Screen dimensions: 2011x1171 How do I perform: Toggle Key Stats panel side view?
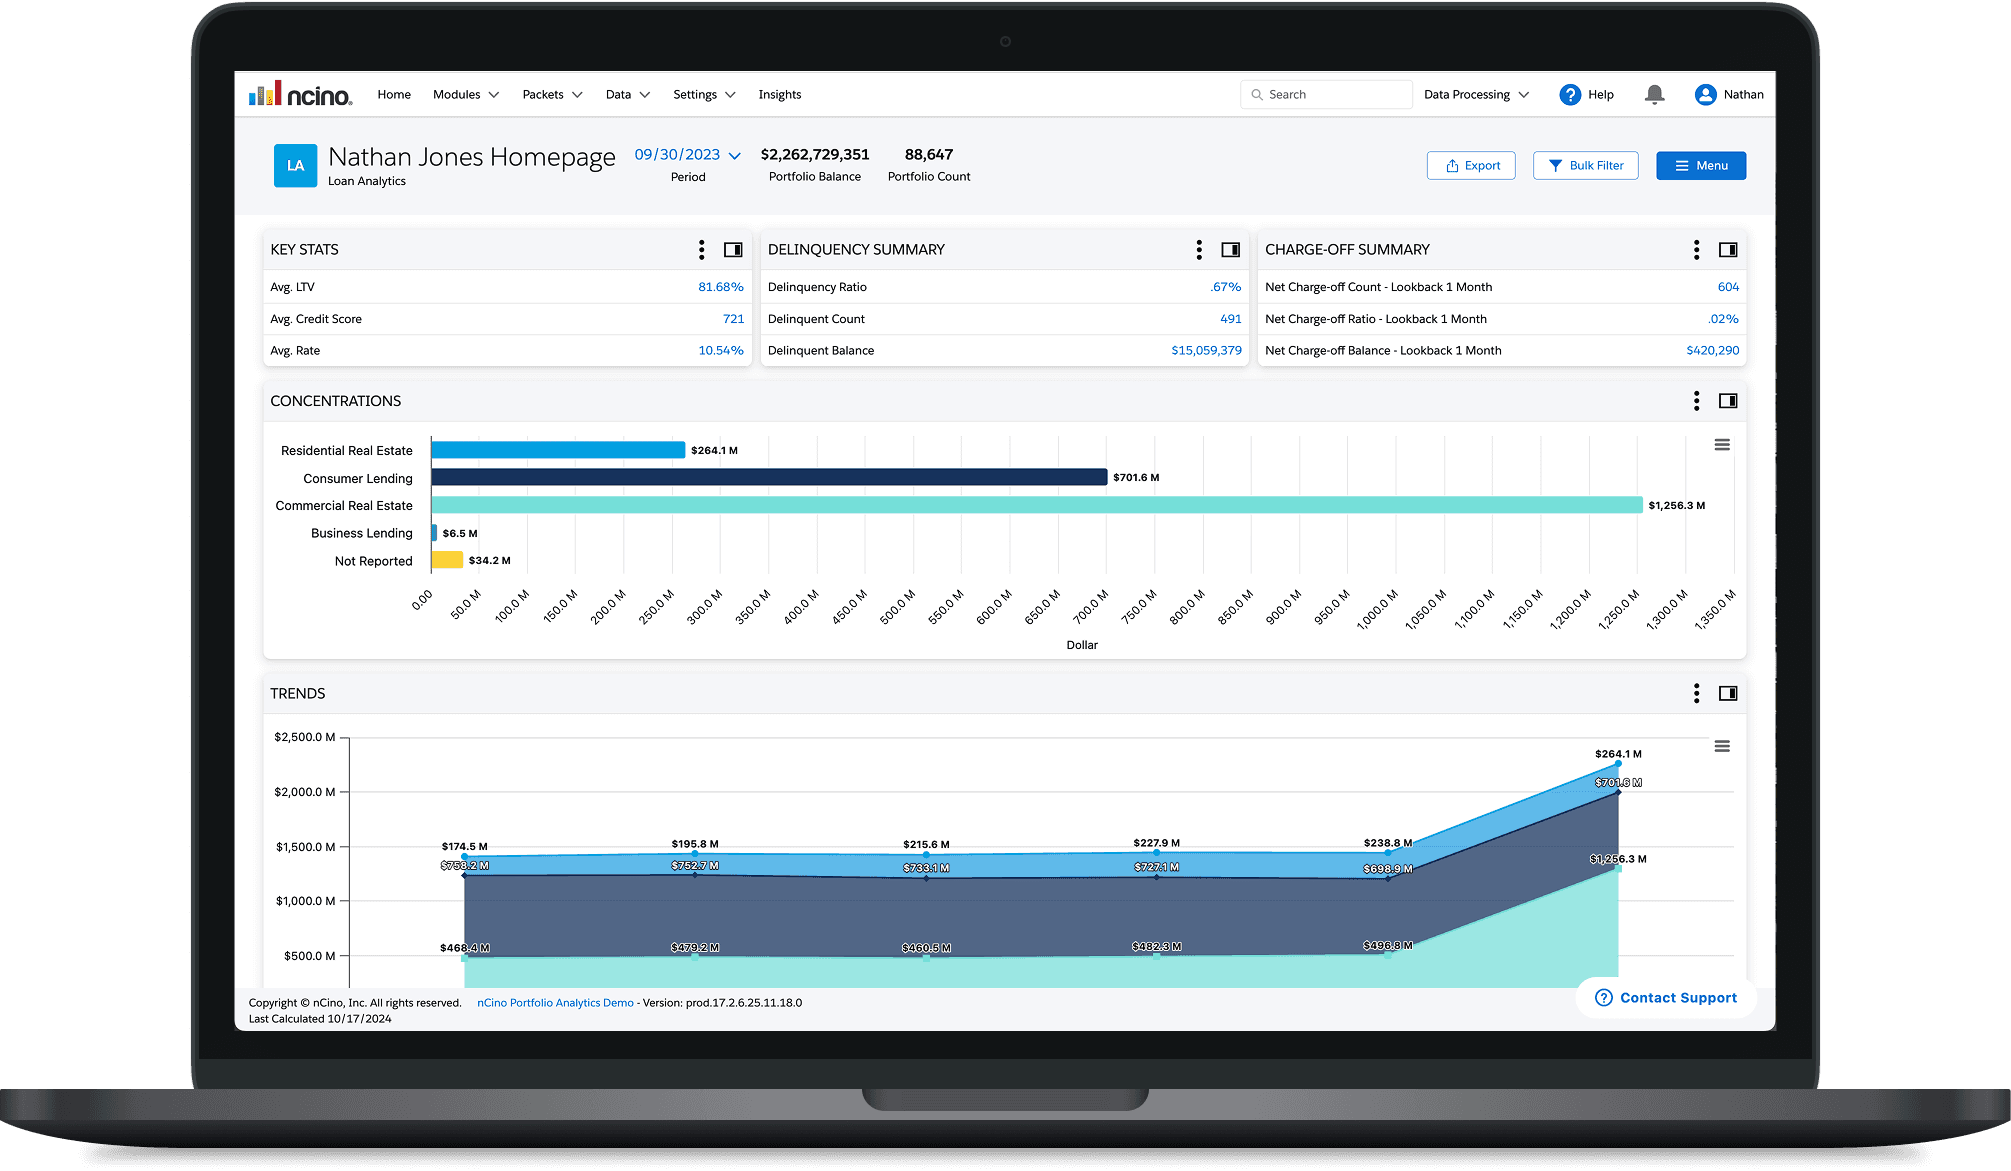(733, 250)
